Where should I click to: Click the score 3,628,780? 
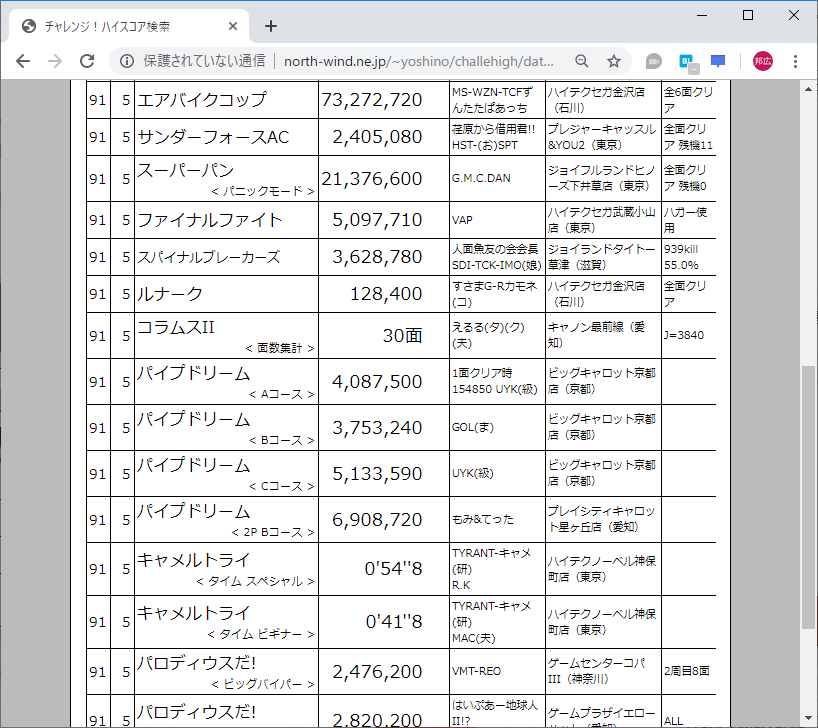point(377,257)
